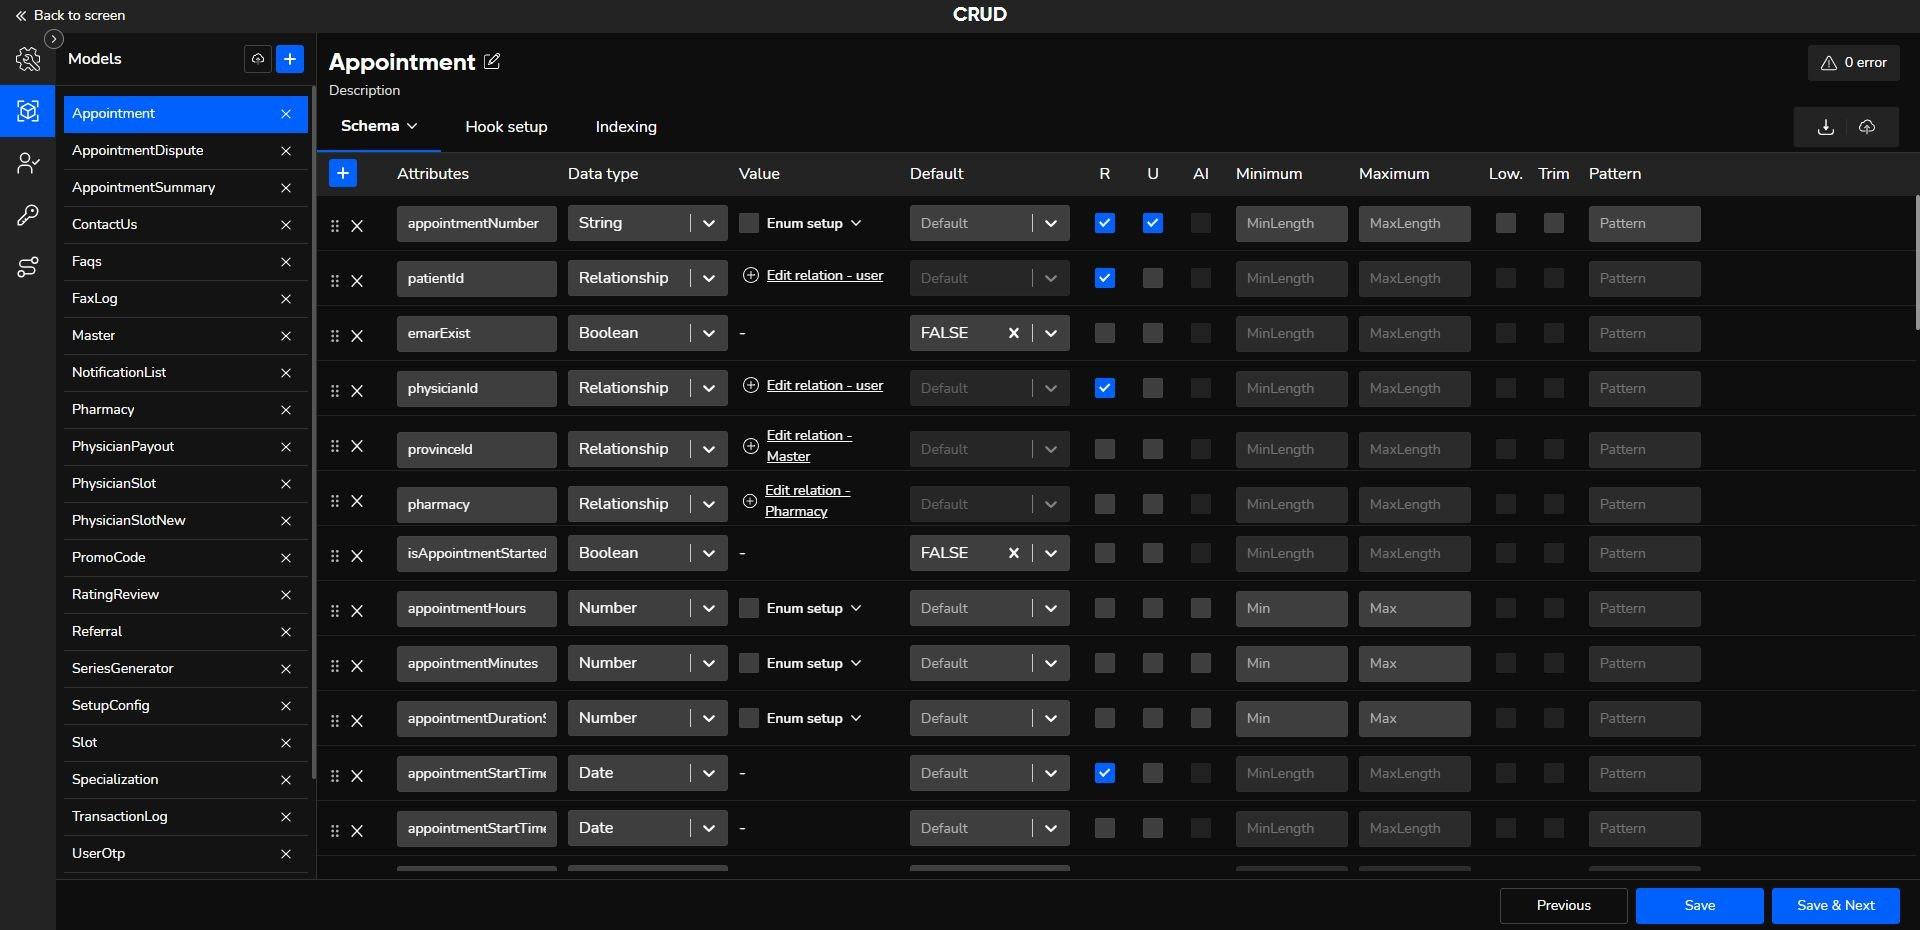This screenshot has height=930, width=1920.
Task: Open isAppointmentStarted Default dropdown arrow
Action: click(1051, 553)
